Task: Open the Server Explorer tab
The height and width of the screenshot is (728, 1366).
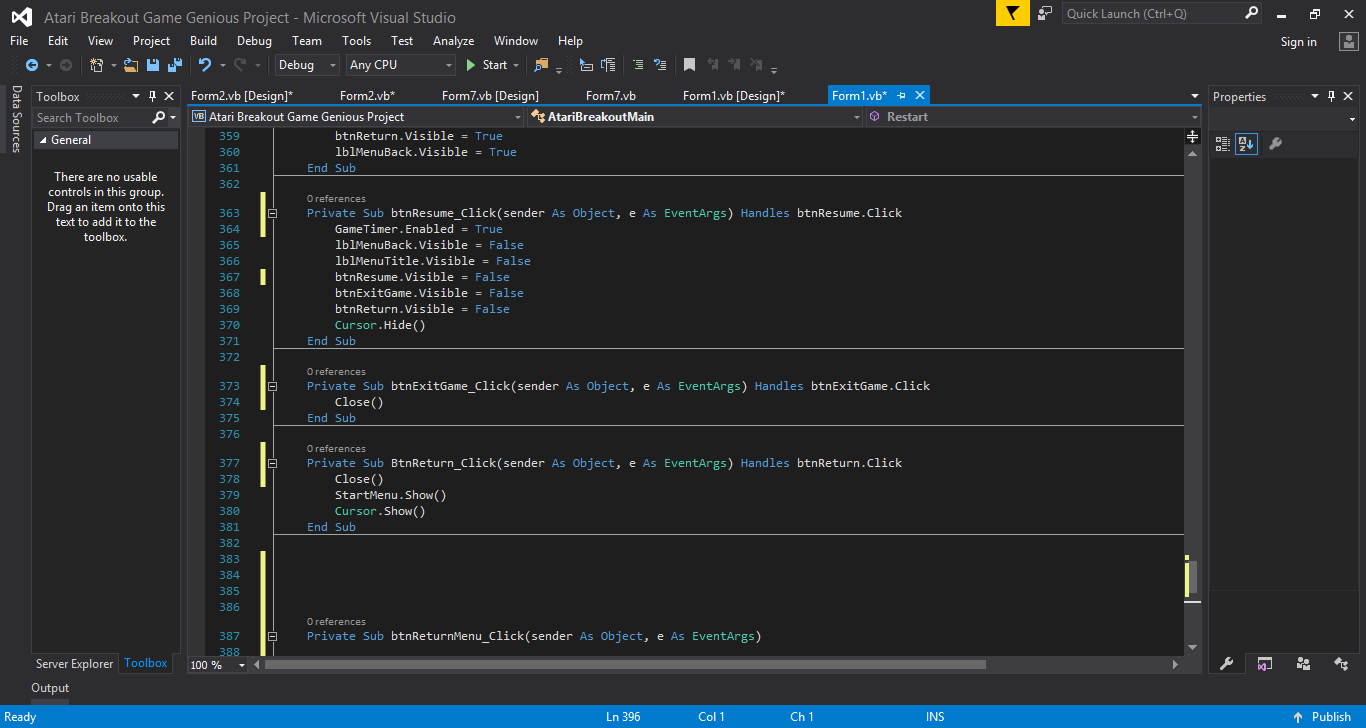Action: 75,663
